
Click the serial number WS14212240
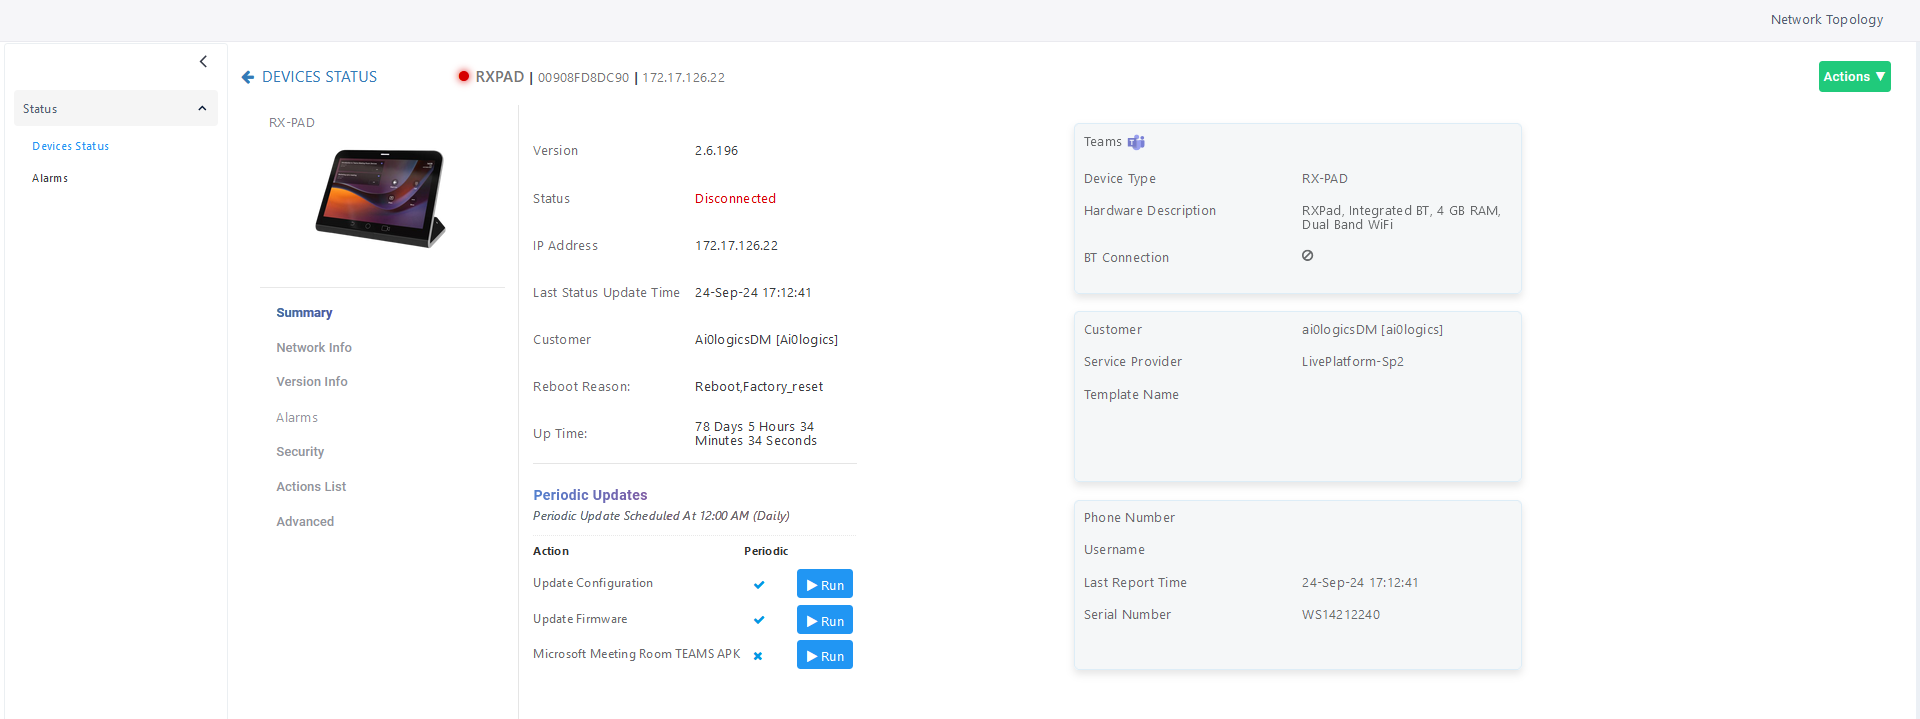click(1340, 615)
